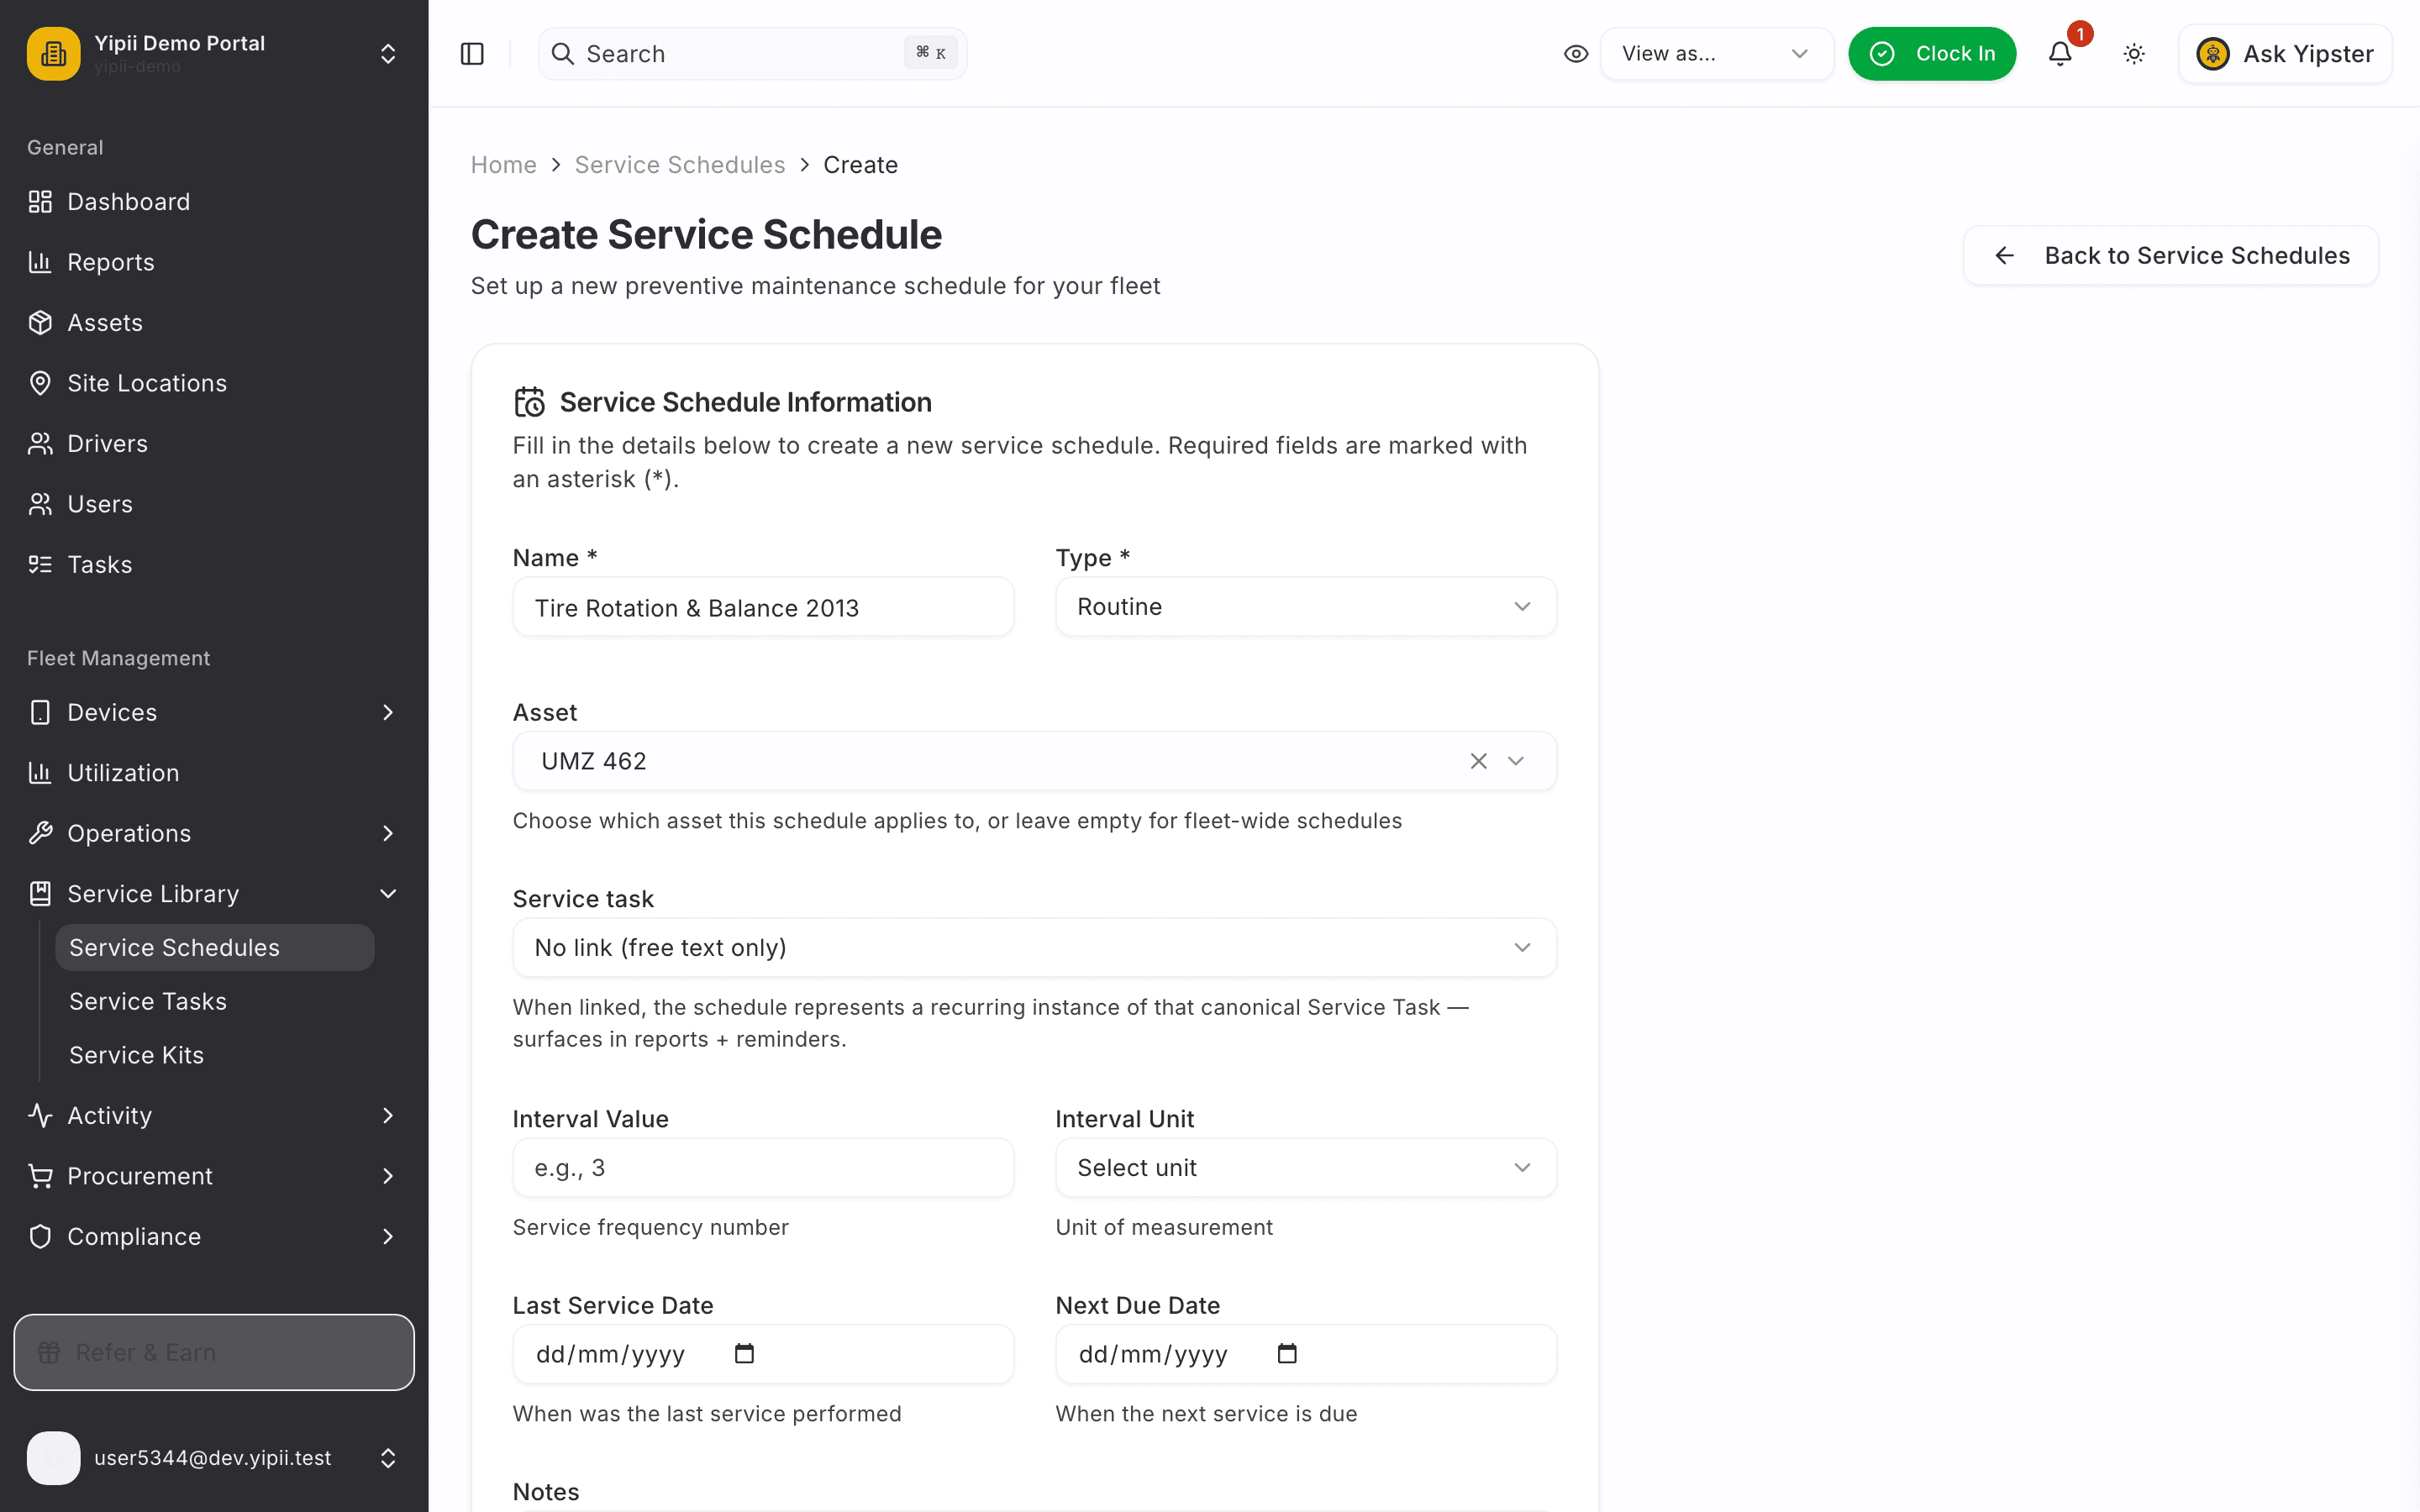This screenshot has height=1512, width=2420.
Task: Open the Reports menu item
Action: (x=214, y=262)
